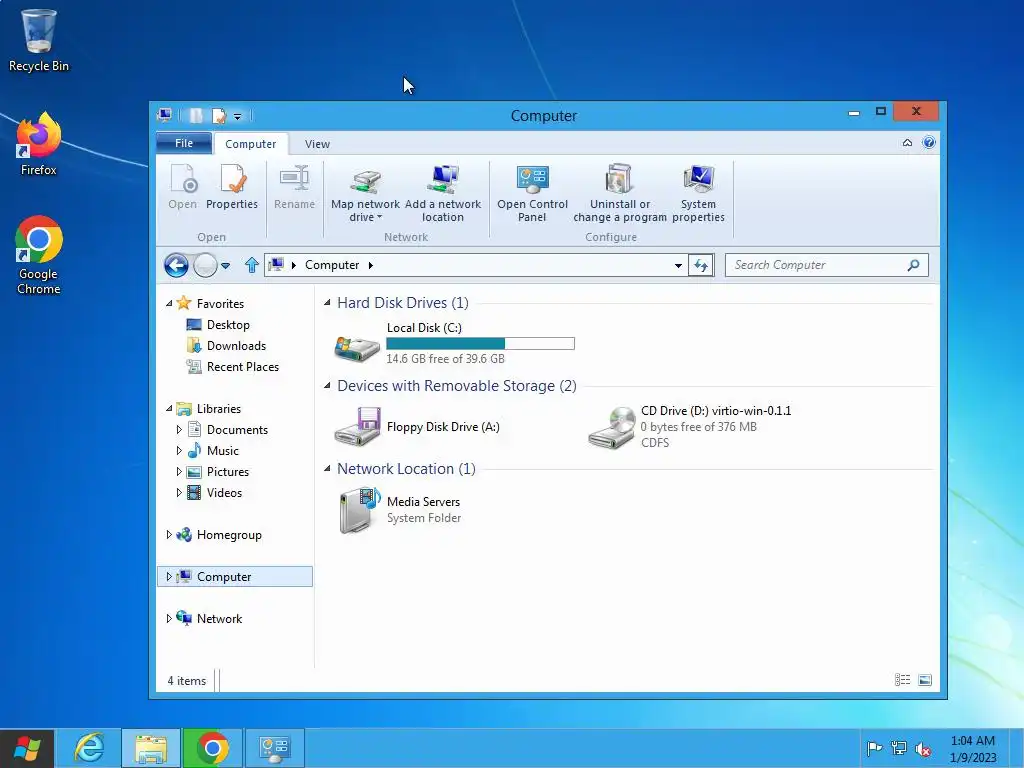Go back with the Back arrow
Image resolution: width=1024 pixels, height=768 pixels.
(176, 265)
